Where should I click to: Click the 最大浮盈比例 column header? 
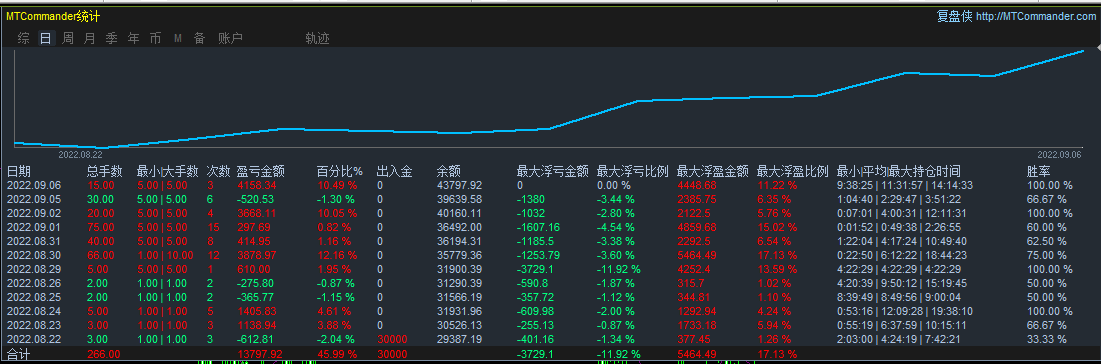coord(793,171)
